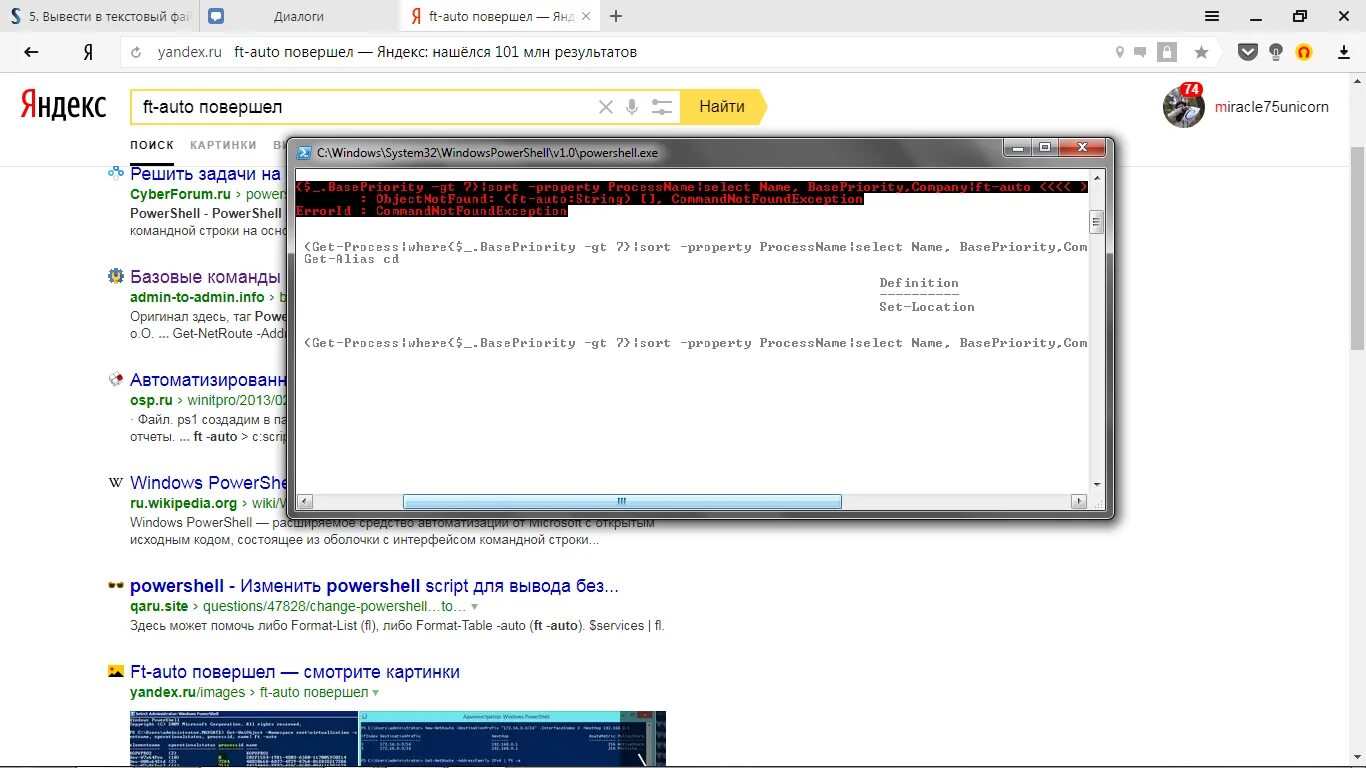The image size is (1366, 768).
Task: Click the admin-to-admin.info result favicon
Action: 116,276
